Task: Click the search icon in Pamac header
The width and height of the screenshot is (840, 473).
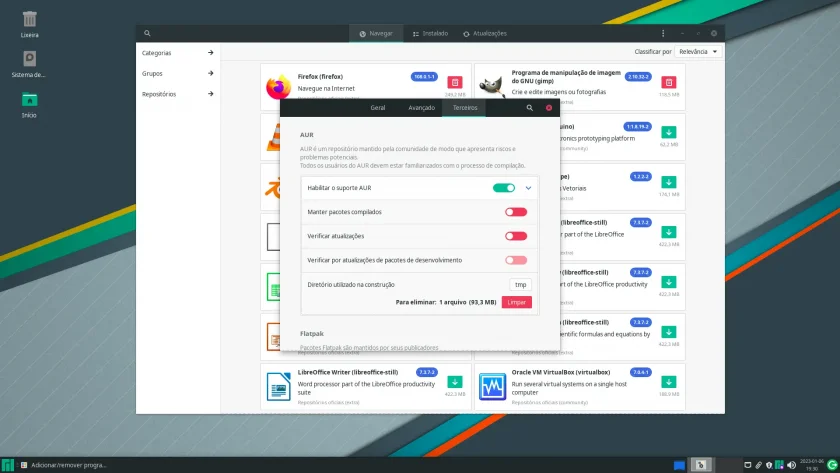Action: 147,33
